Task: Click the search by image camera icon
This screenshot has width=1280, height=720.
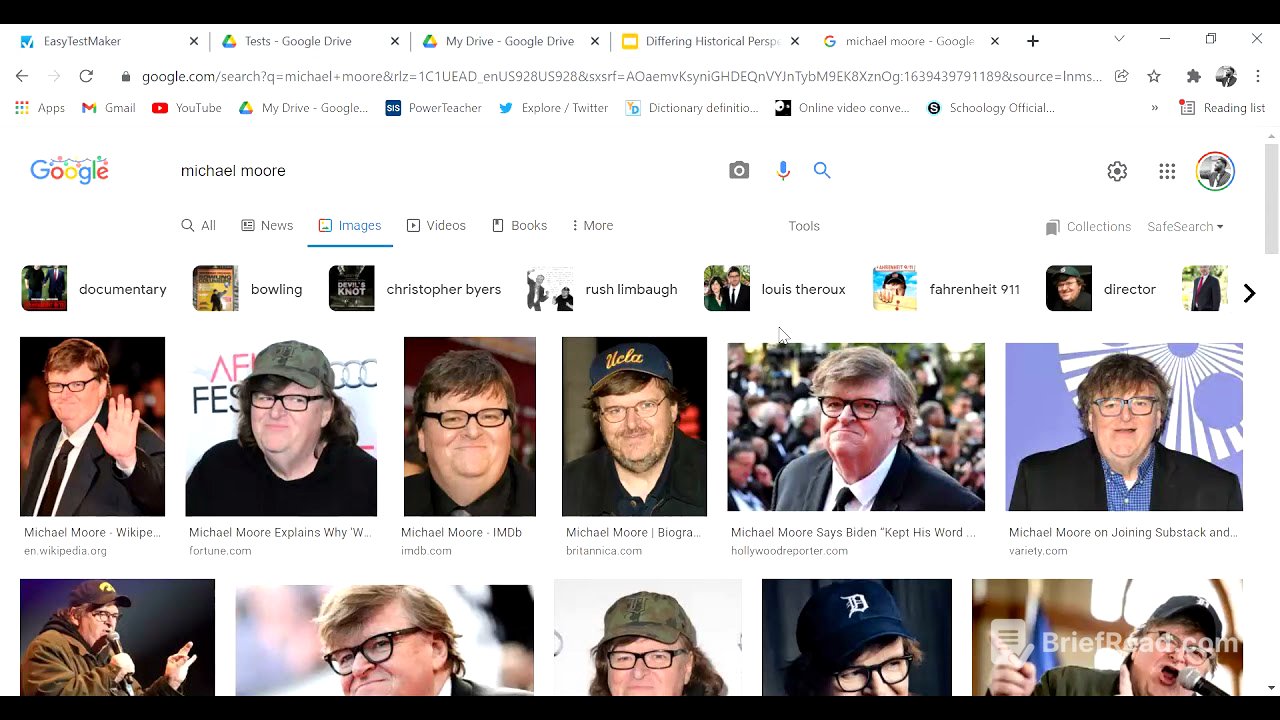Action: coord(739,171)
